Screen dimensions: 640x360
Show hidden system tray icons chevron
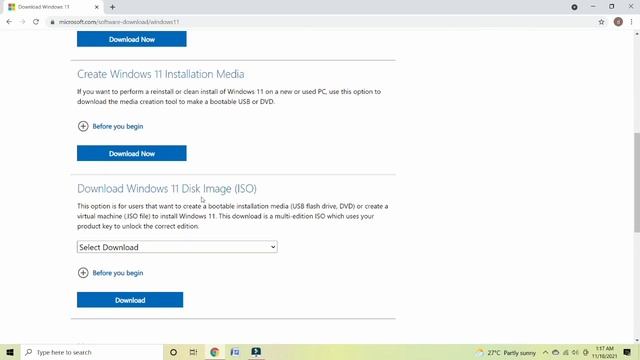[x=545, y=352]
